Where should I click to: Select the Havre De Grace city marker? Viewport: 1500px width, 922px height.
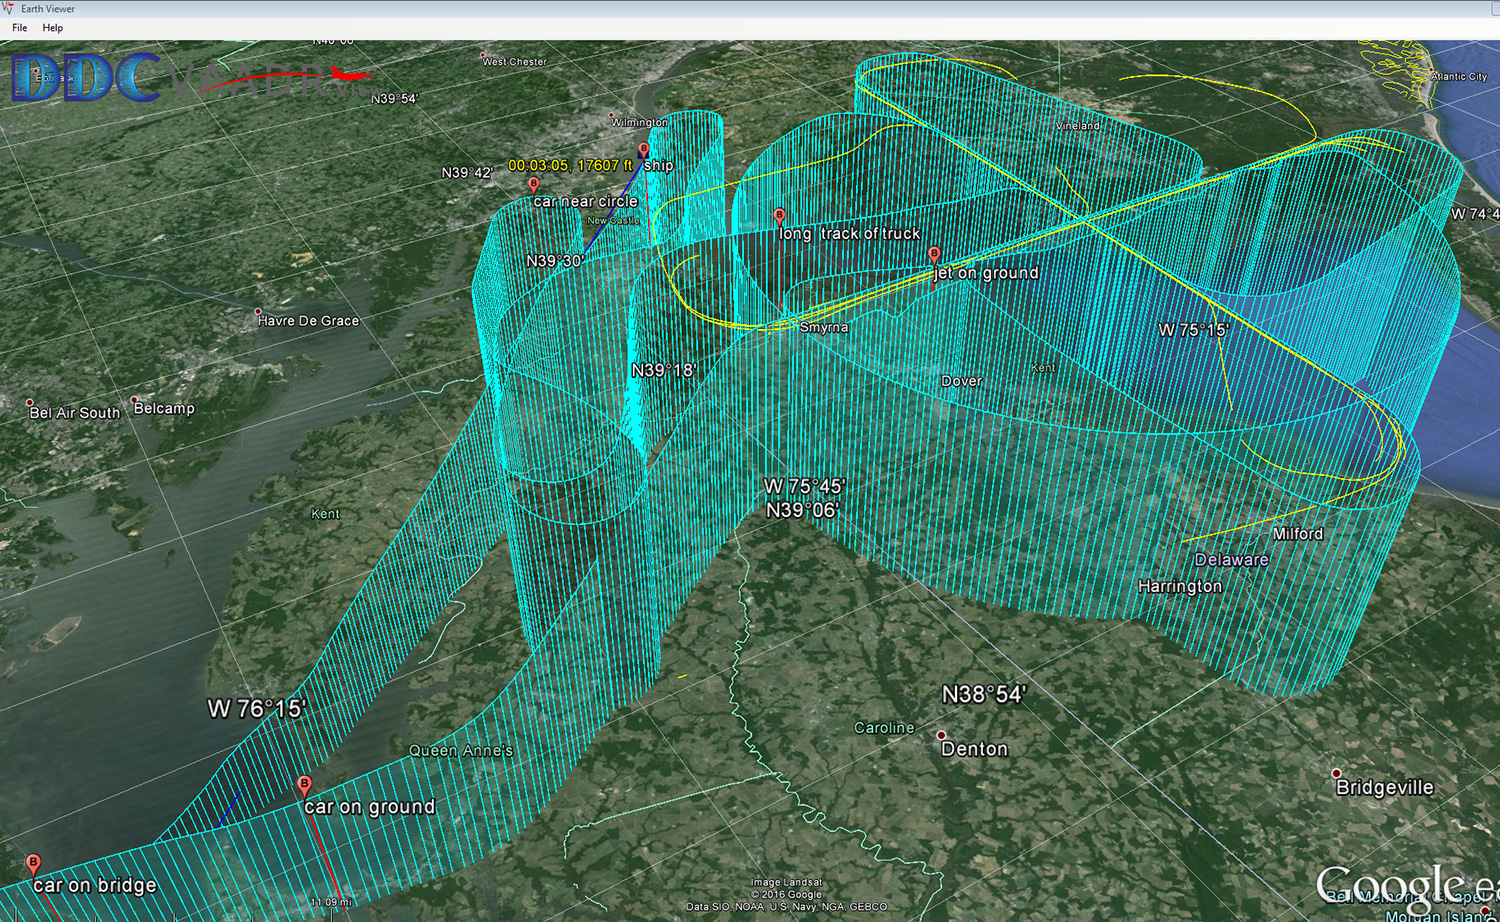pos(258,312)
